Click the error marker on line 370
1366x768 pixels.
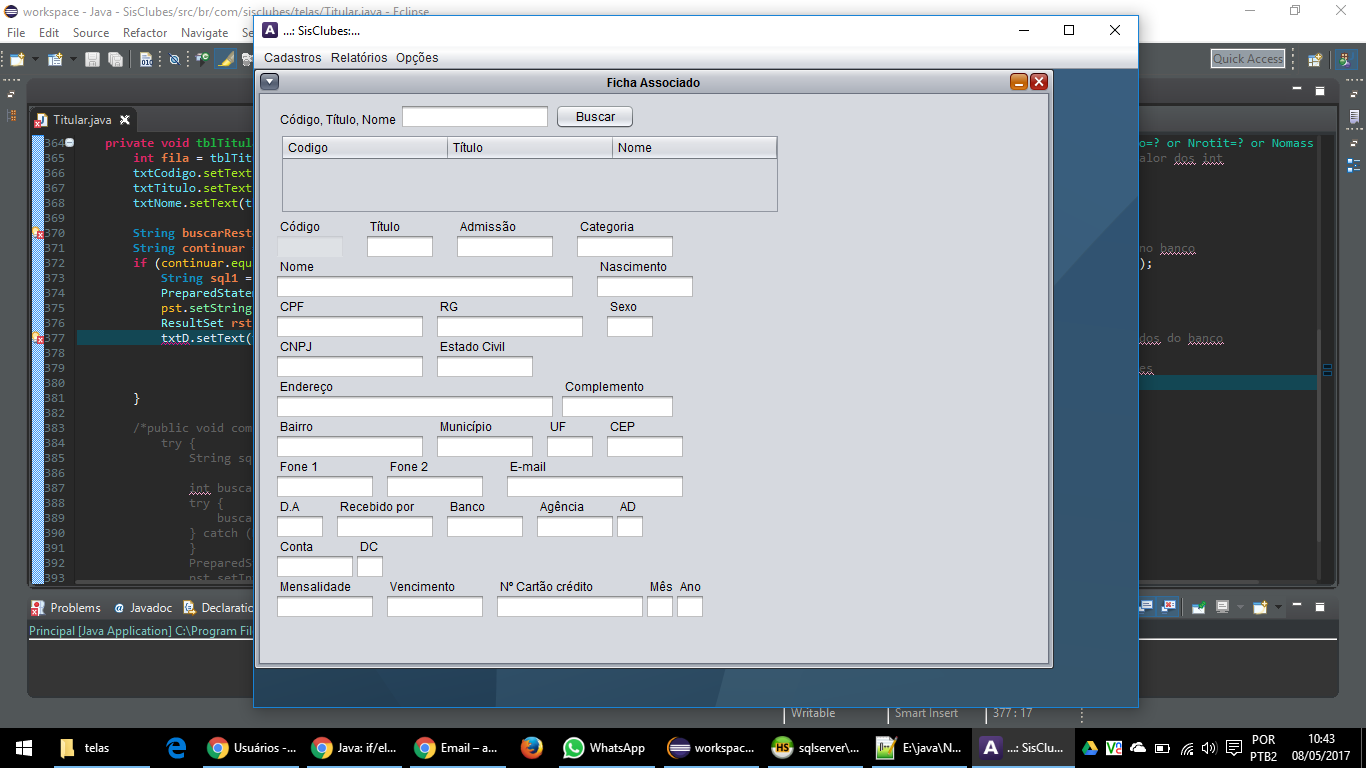(38, 233)
